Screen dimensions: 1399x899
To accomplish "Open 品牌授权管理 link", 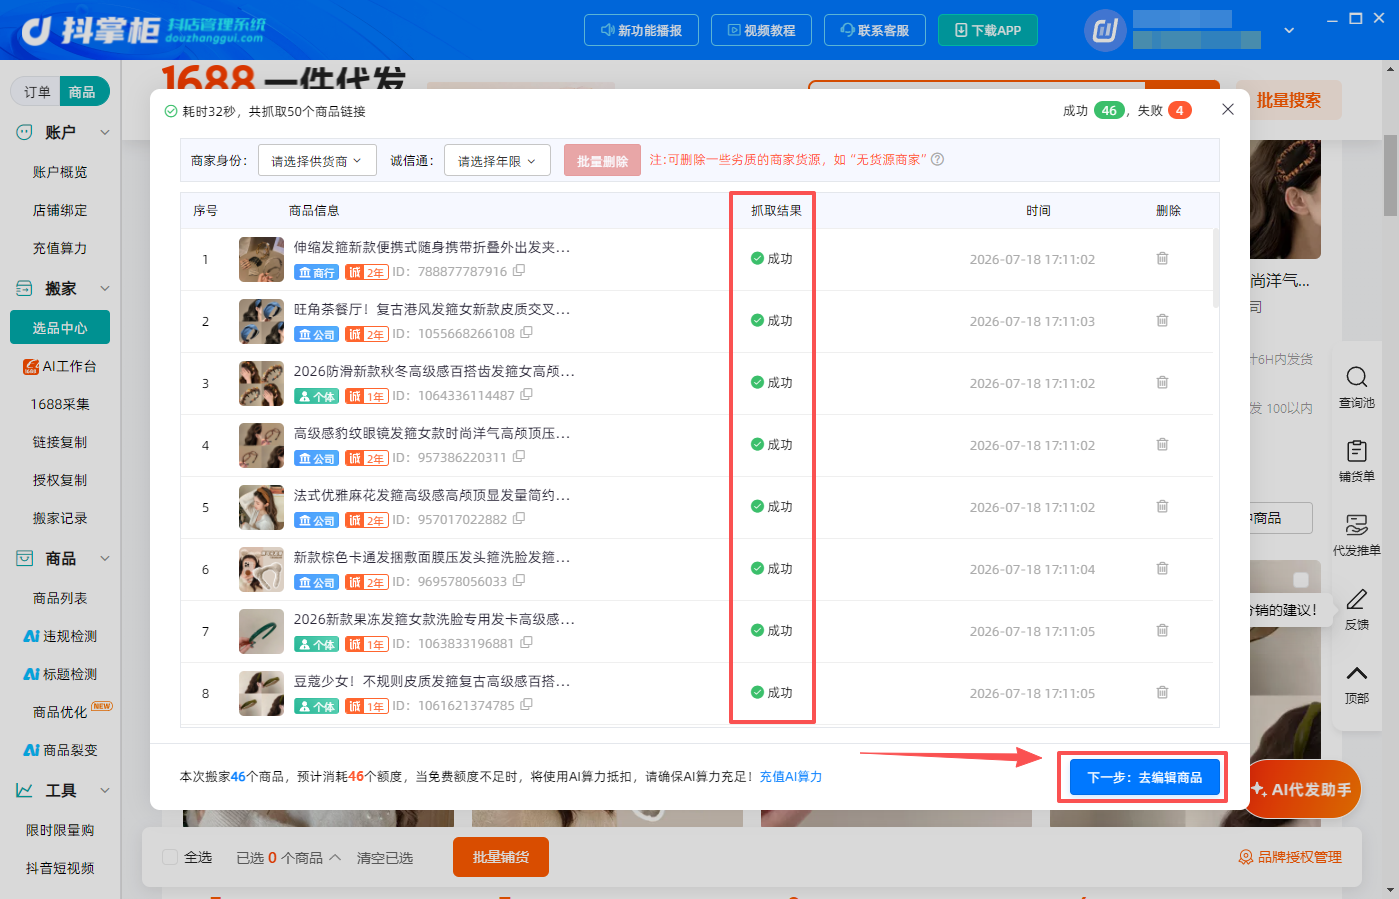I will [1290, 857].
